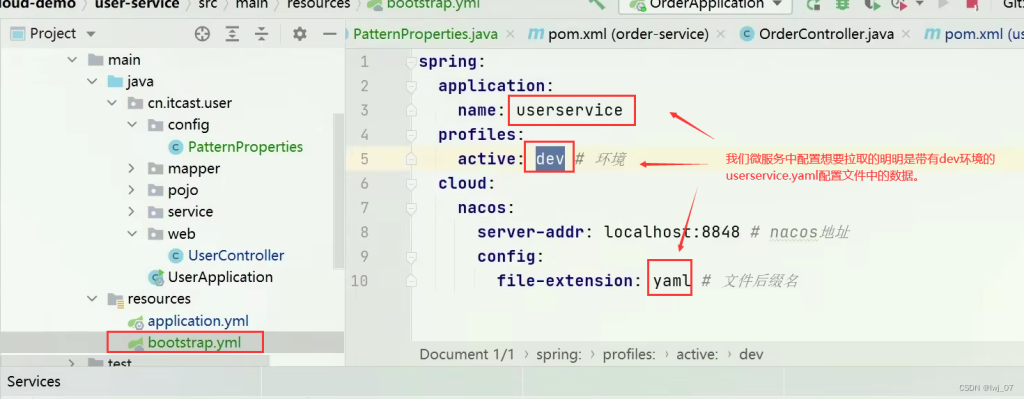Click the UserController class icon in tree

point(176,255)
